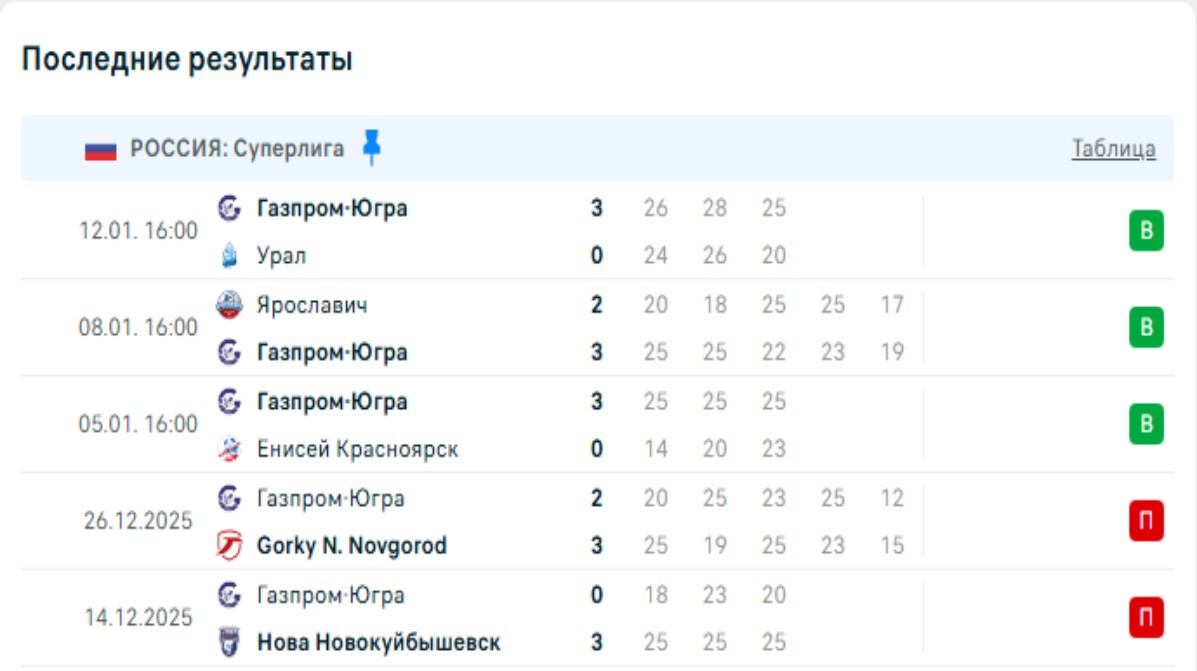The image size is (1197, 671).
Task: Click the win badge for the 05.01 match
Action: (1146, 425)
